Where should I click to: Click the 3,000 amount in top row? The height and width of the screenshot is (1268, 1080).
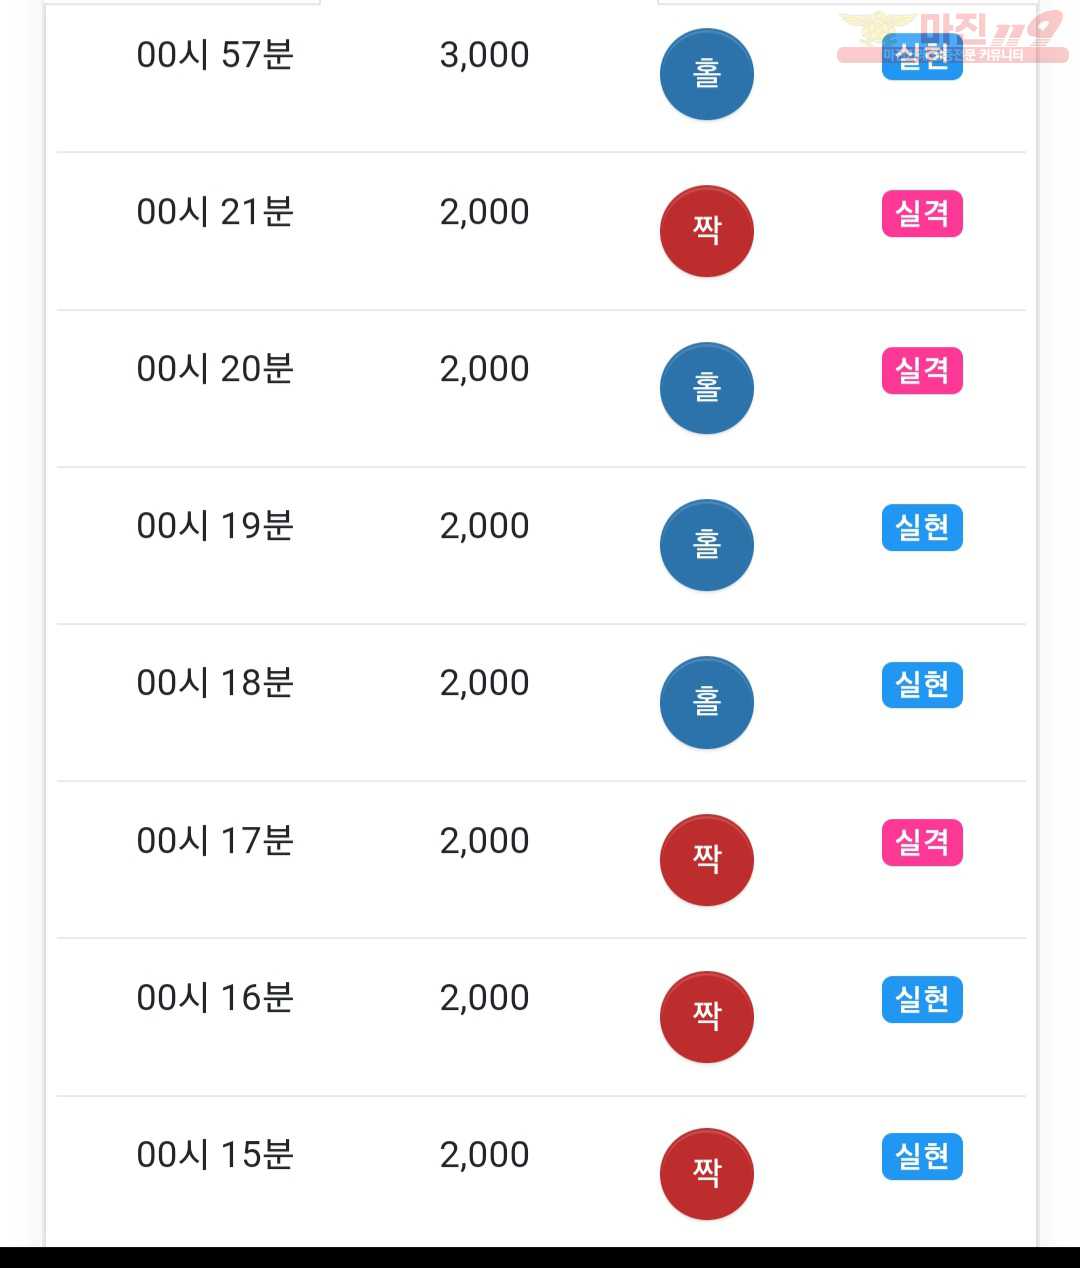pos(484,55)
